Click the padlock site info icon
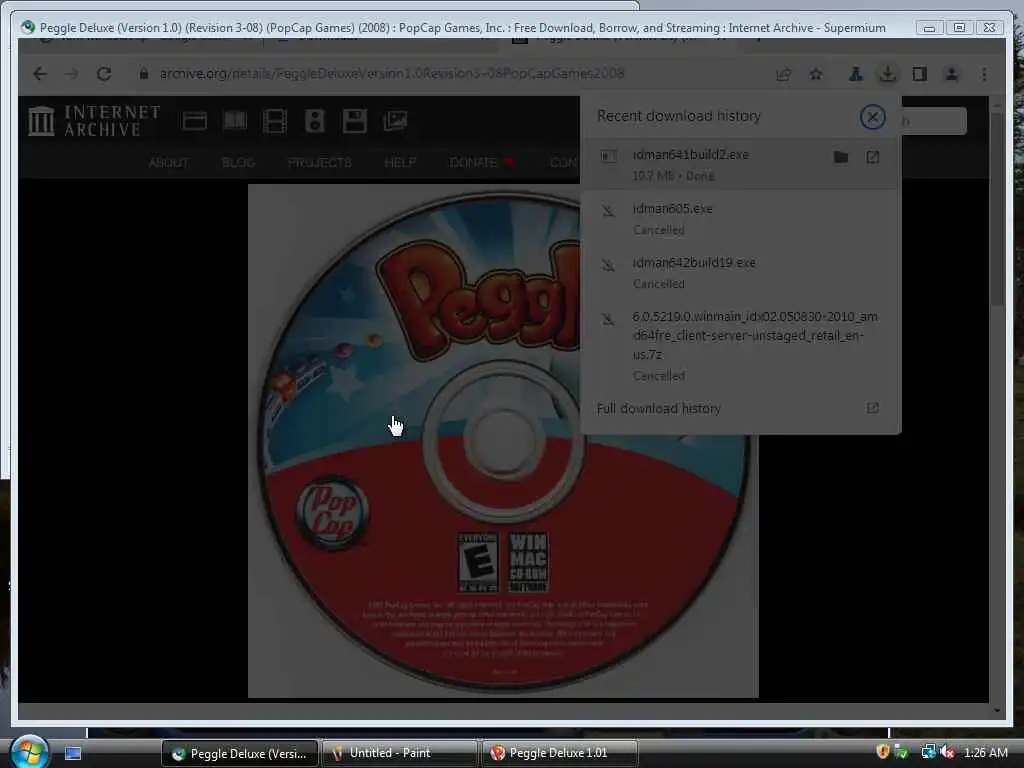The width and height of the screenshot is (1024, 768). [144, 74]
